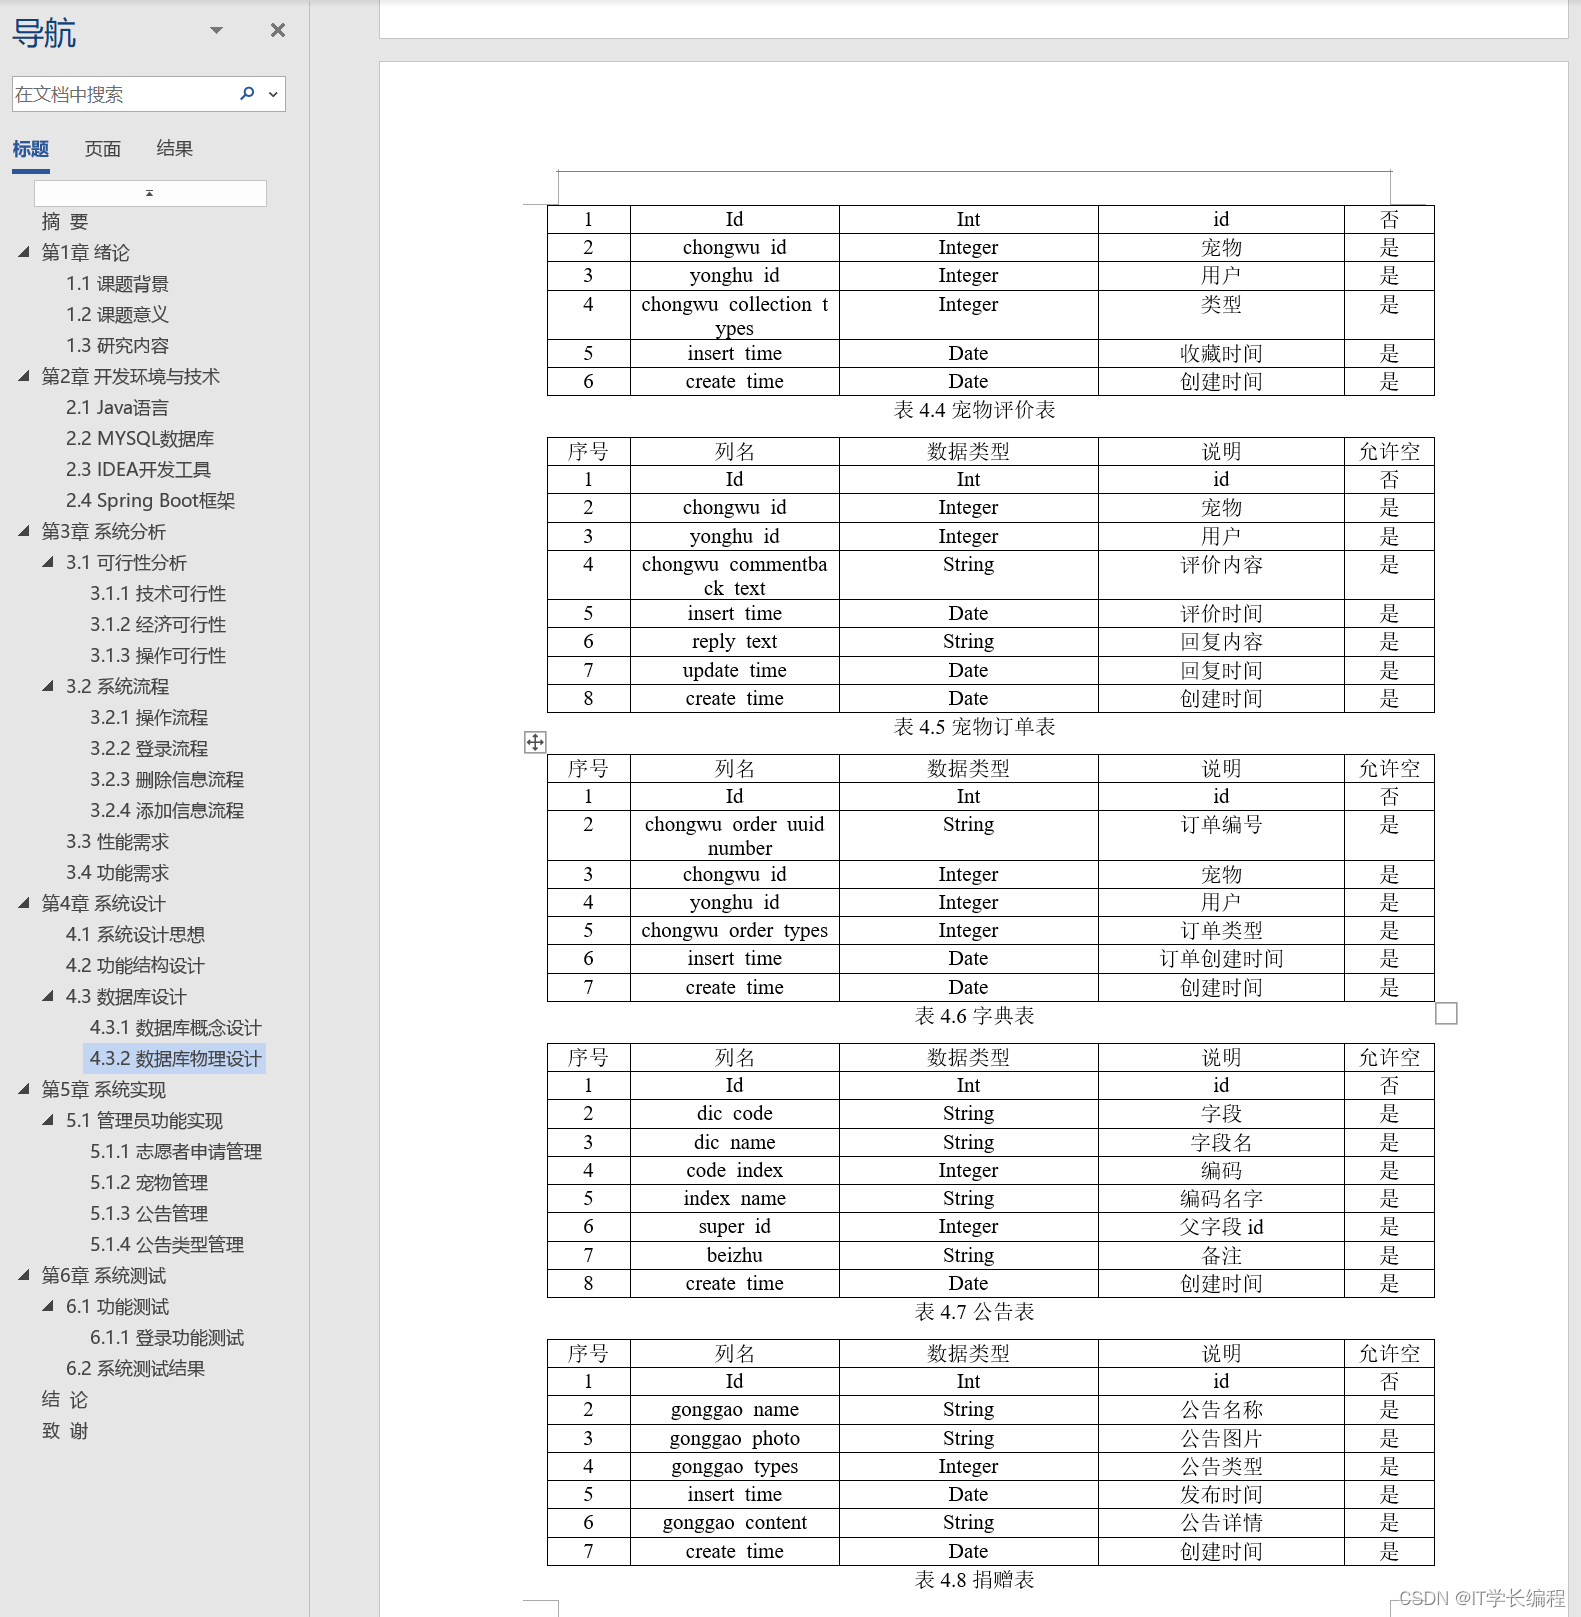Open the search options dropdown arrow
Image resolution: width=1581 pixels, height=1617 pixels.
[273, 94]
